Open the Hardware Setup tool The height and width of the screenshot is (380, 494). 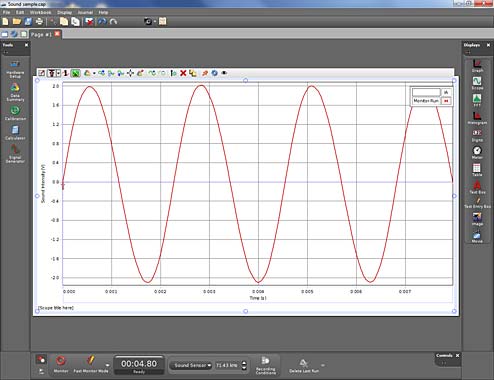(x=15, y=69)
